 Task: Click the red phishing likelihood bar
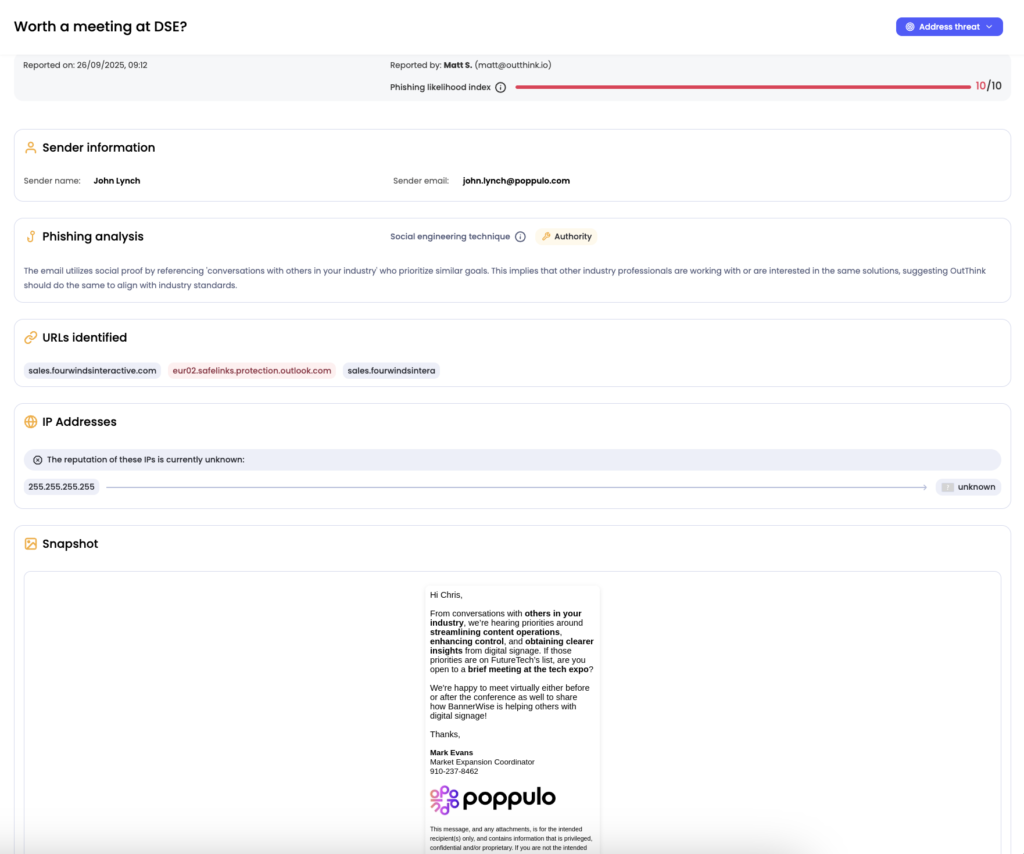coord(742,87)
